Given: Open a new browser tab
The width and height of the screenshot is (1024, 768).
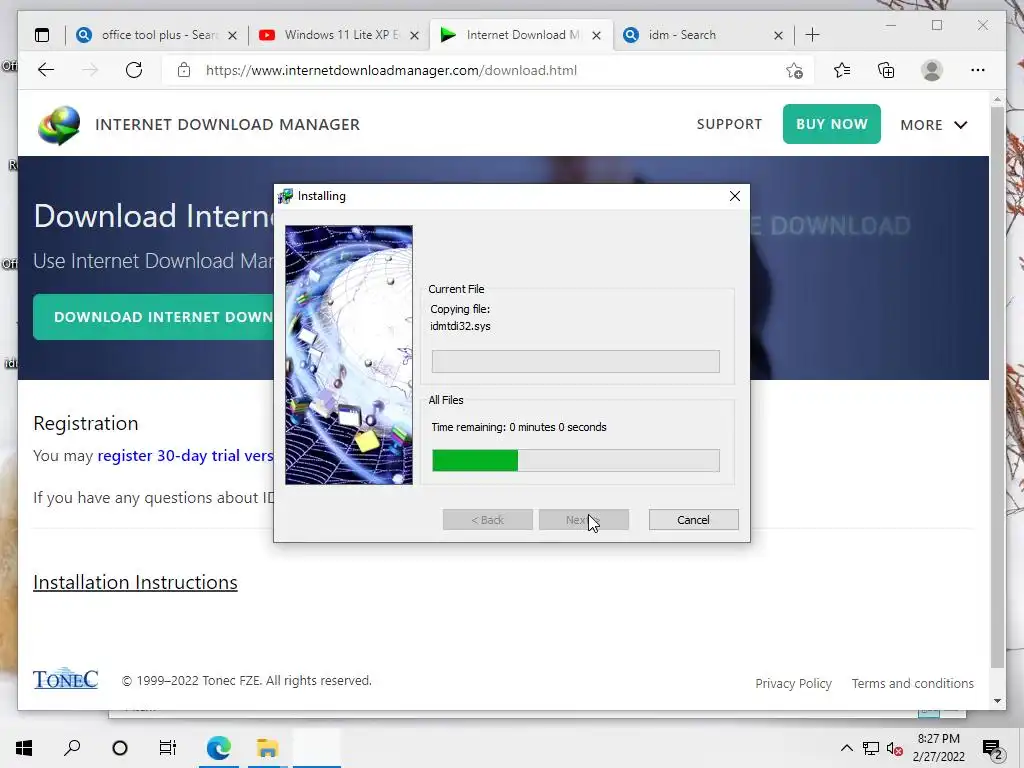Looking at the screenshot, I should (x=812, y=35).
